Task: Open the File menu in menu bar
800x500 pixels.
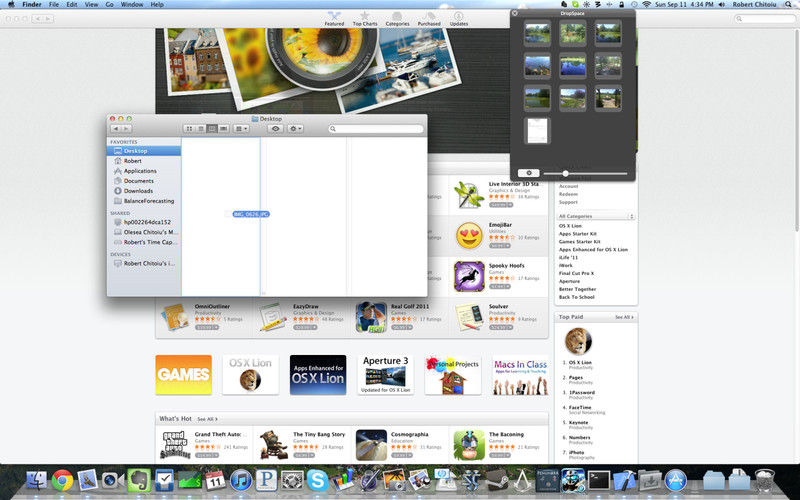Action: tap(54, 4)
